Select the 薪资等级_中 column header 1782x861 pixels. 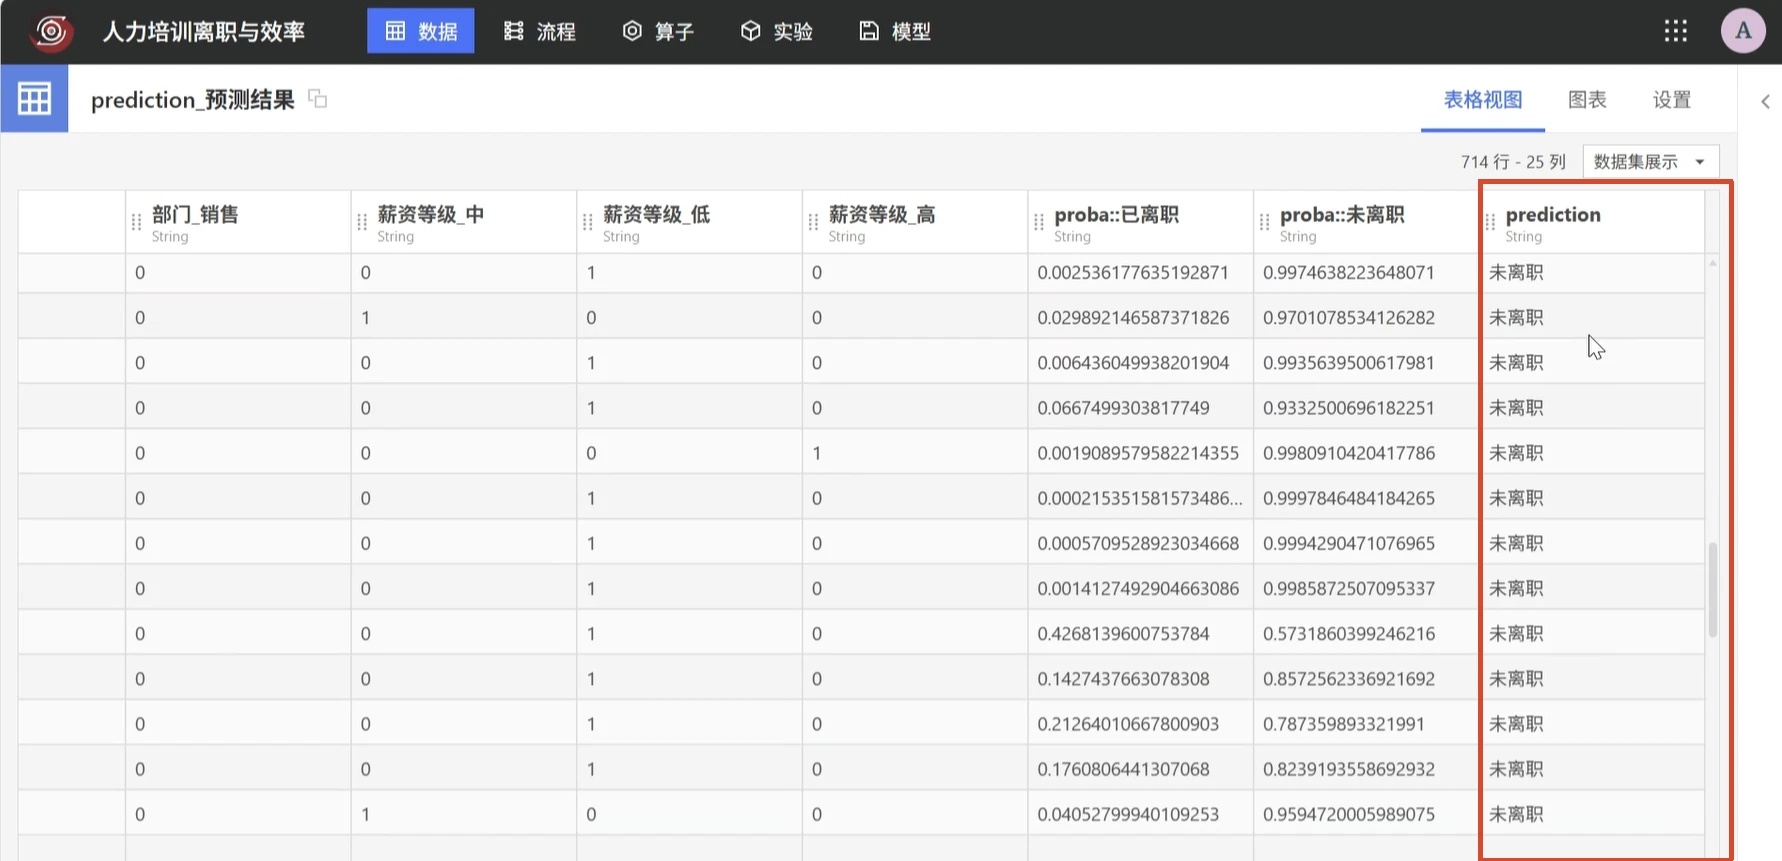point(464,222)
